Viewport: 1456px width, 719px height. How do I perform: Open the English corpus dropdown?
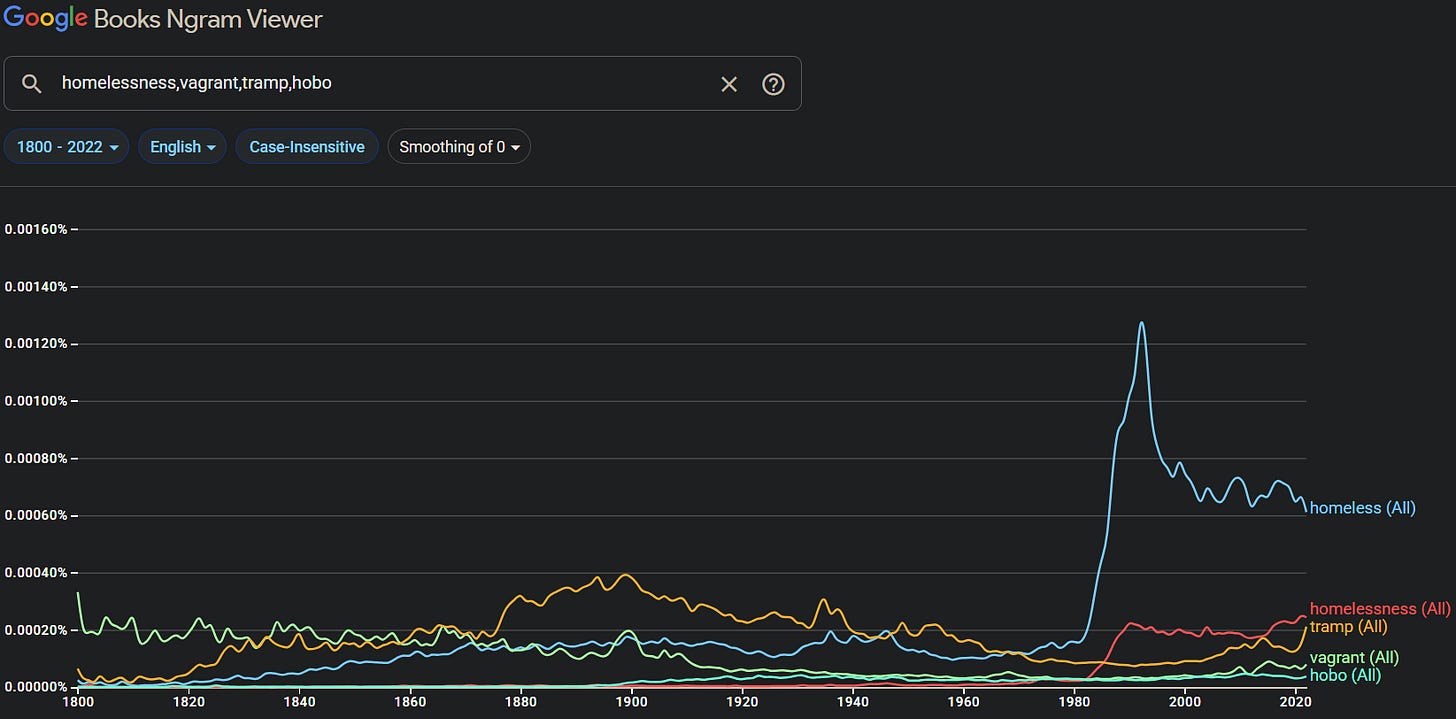(182, 147)
